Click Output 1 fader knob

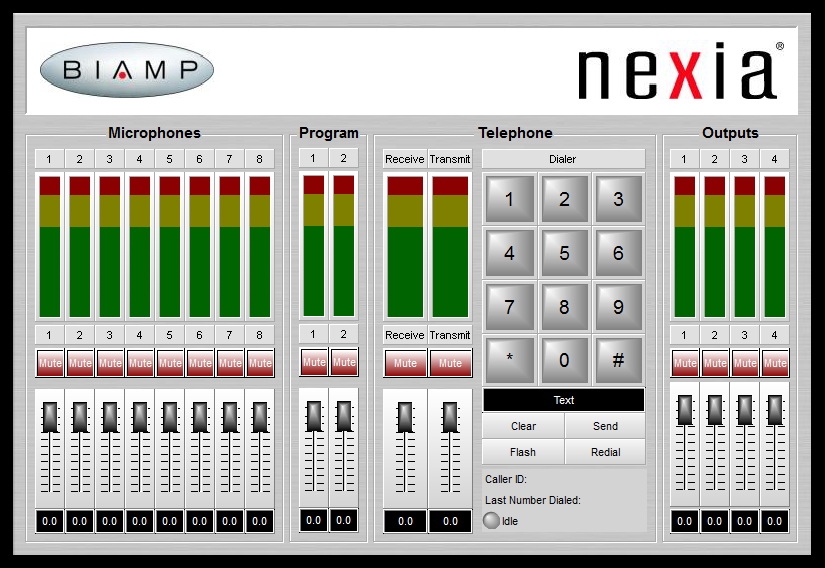coord(685,410)
